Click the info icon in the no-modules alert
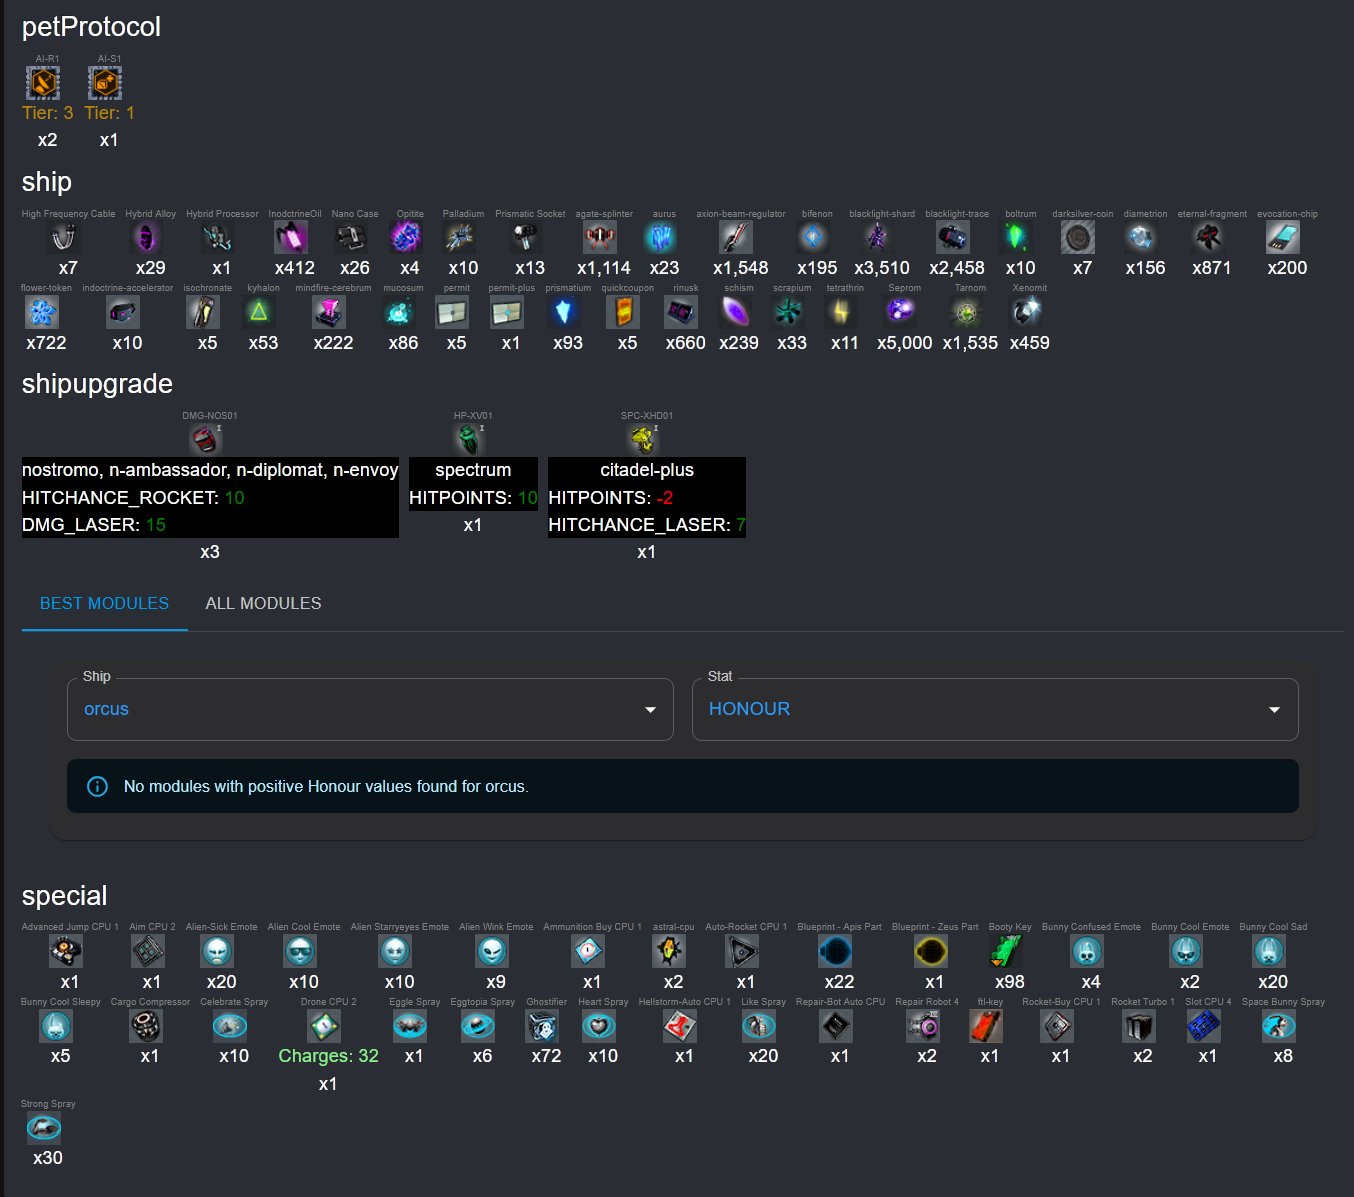Screen dimensions: 1354x1197 (x=97, y=786)
